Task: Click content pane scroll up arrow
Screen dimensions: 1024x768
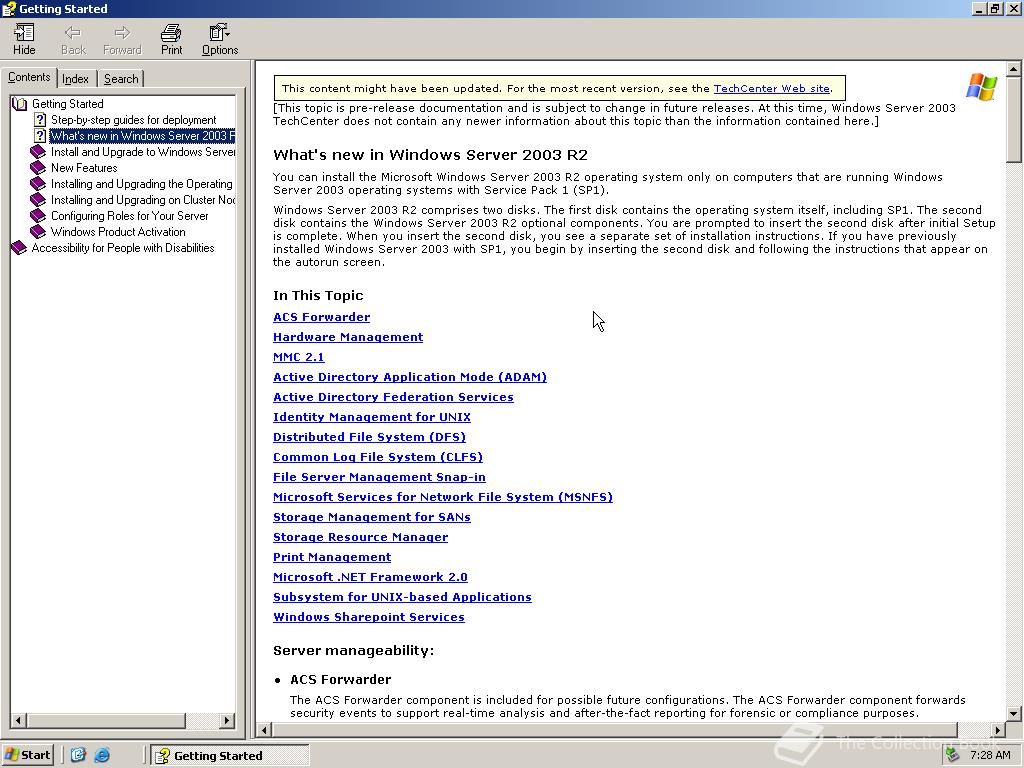Action: (x=1014, y=69)
